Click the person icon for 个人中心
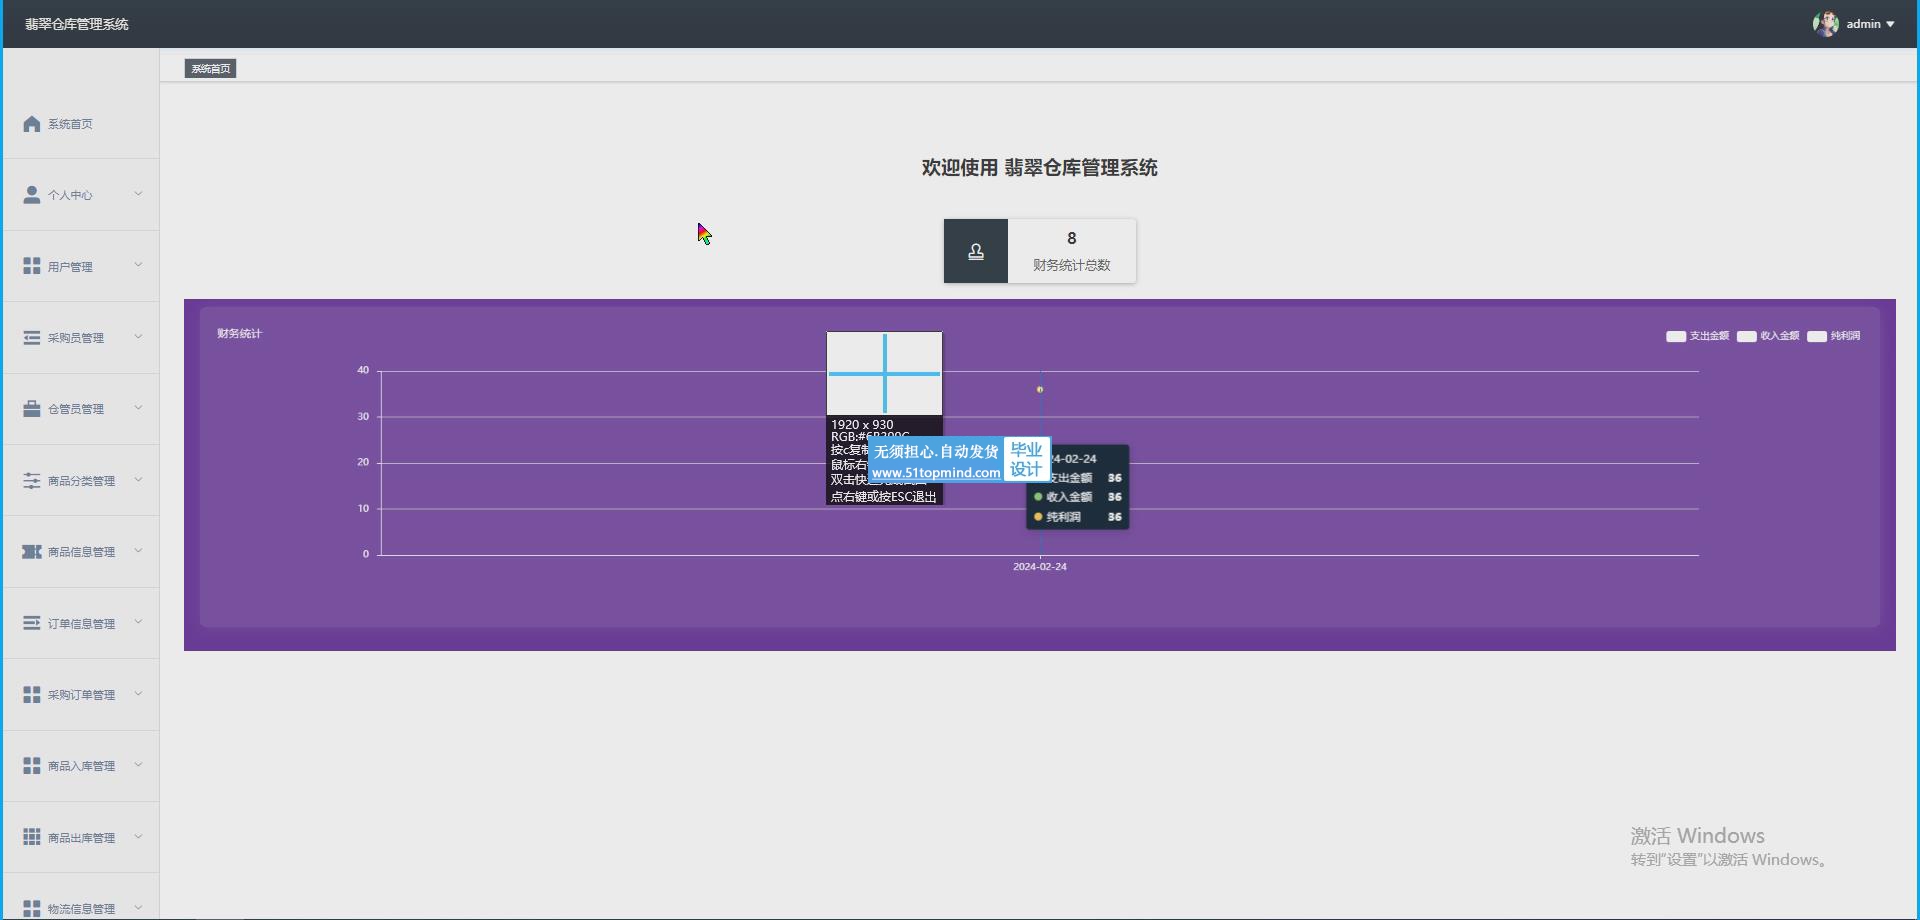 [32, 195]
